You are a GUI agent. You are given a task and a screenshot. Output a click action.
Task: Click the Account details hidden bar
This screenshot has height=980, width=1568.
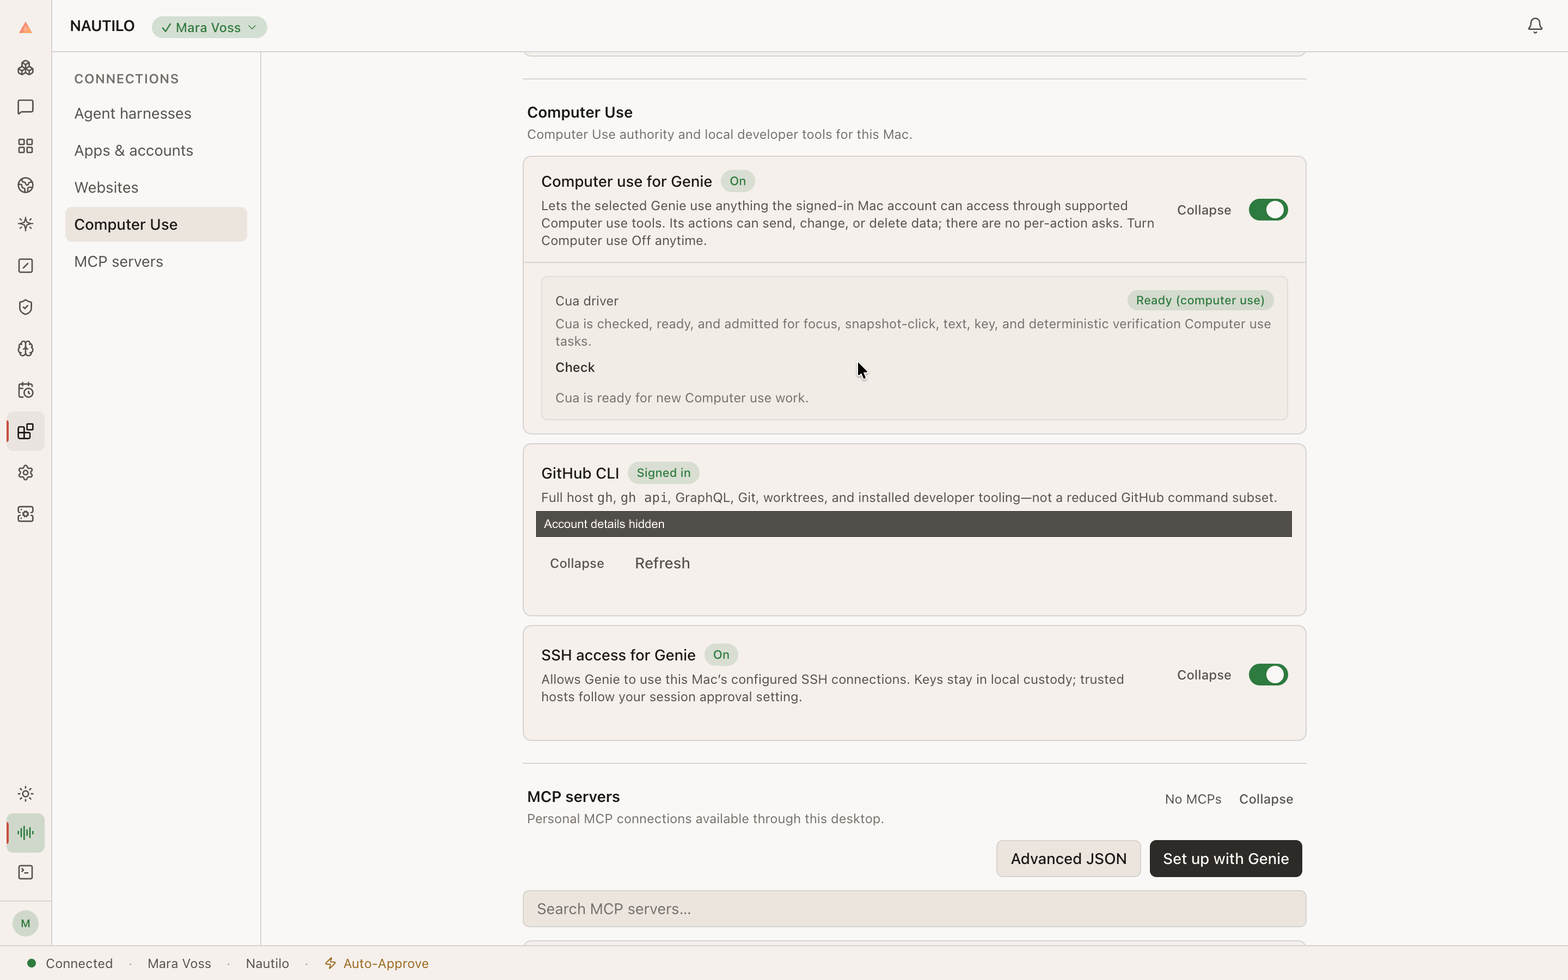[x=914, y=524]
